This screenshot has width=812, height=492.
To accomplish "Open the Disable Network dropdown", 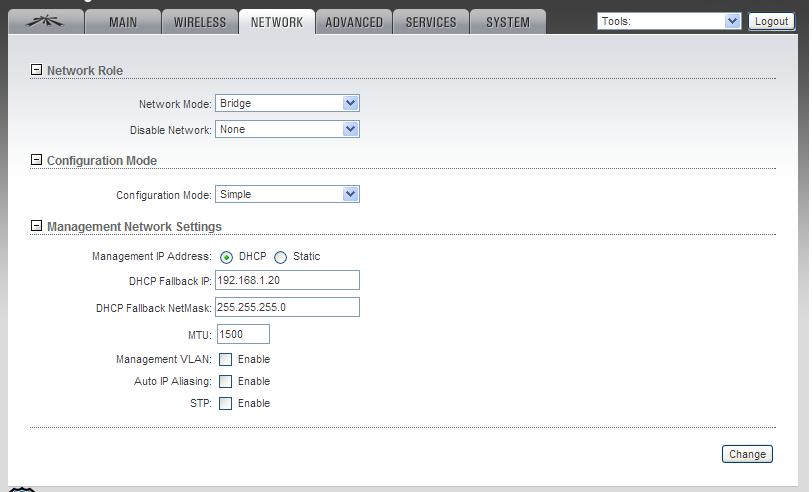I will click(287, 129).
